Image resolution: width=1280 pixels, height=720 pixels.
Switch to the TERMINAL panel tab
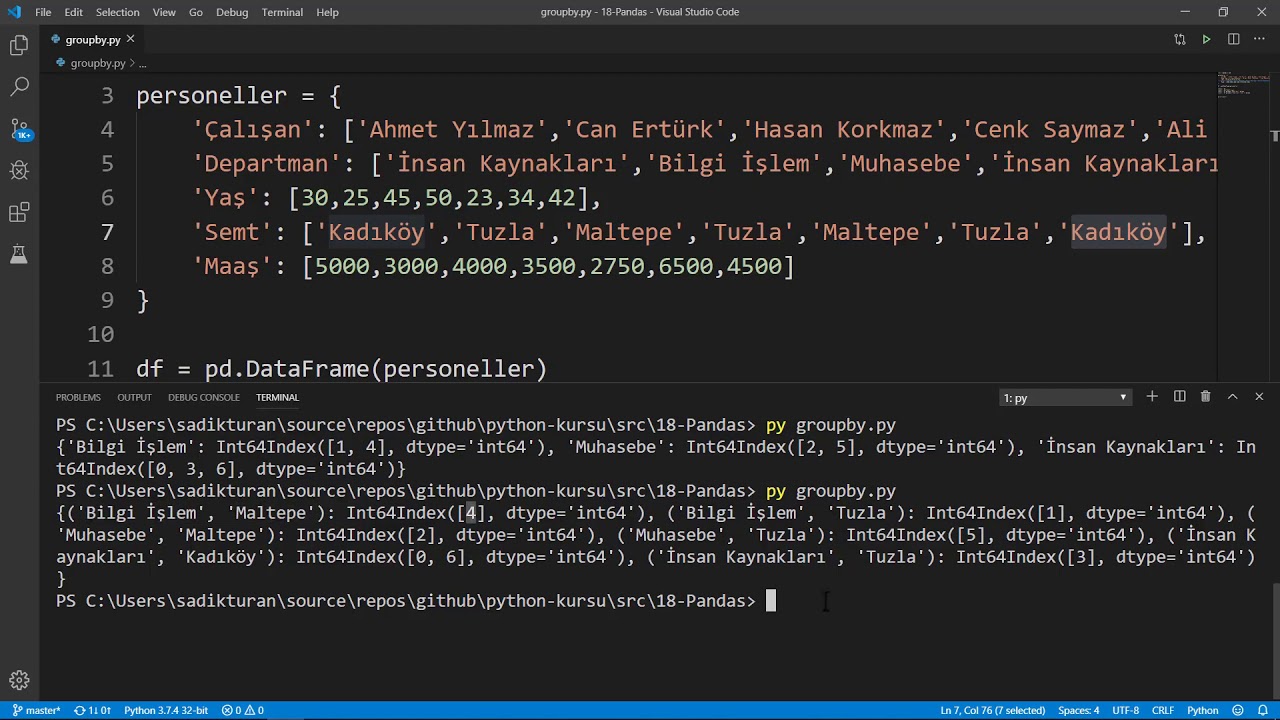pos(277,398)
